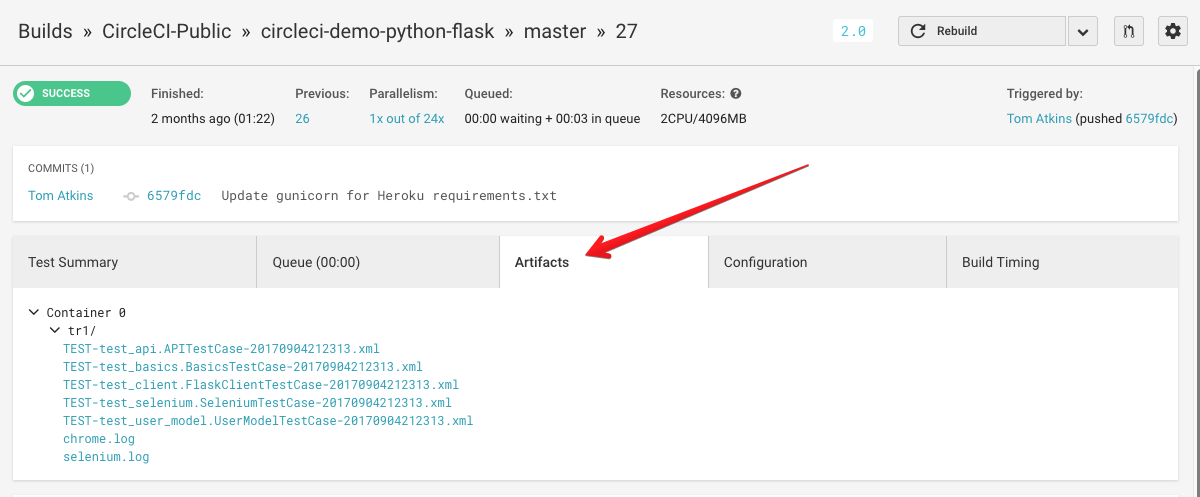Click the 2.0 version badge

[x=853, y=31]
